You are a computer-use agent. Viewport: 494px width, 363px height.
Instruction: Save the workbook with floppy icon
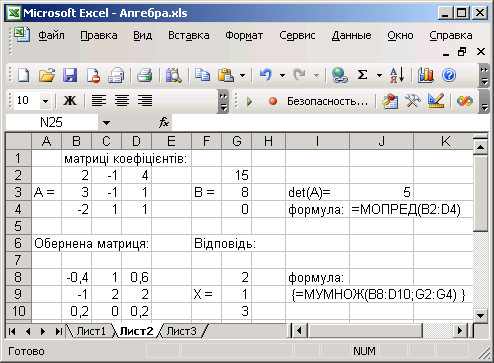pos(70,75)
